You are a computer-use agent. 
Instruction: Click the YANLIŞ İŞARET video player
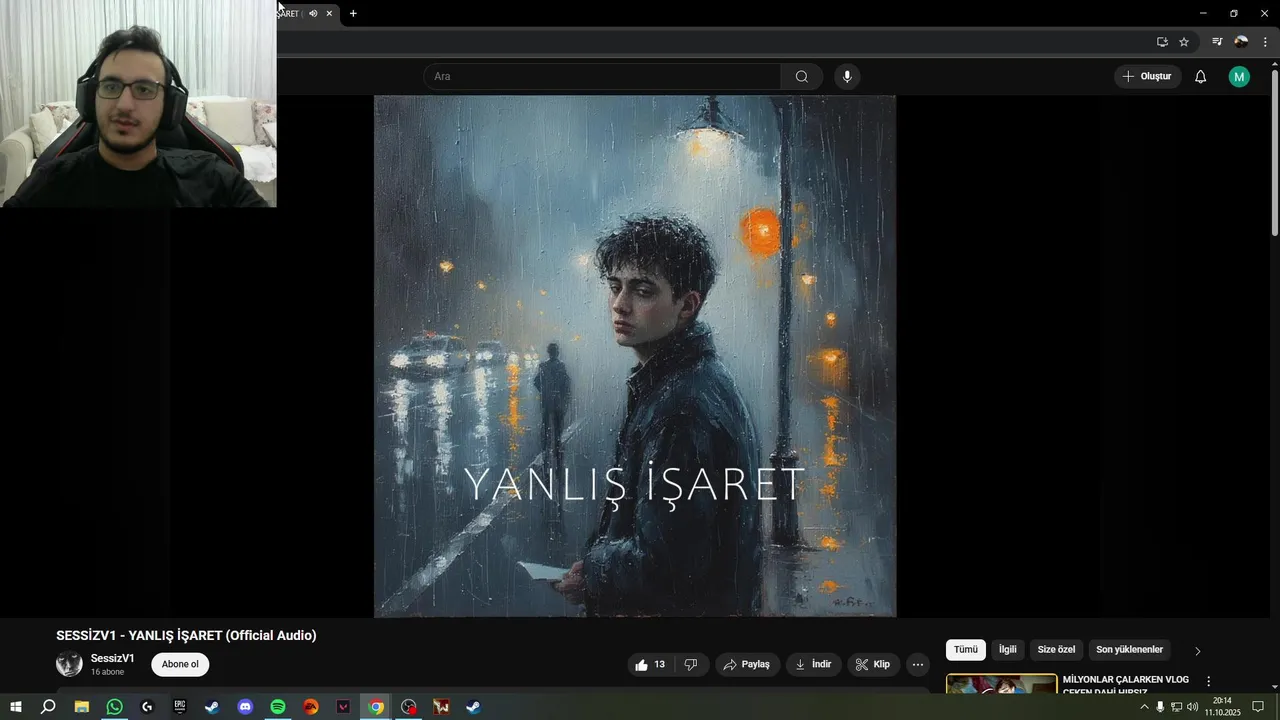pos(635,356)
